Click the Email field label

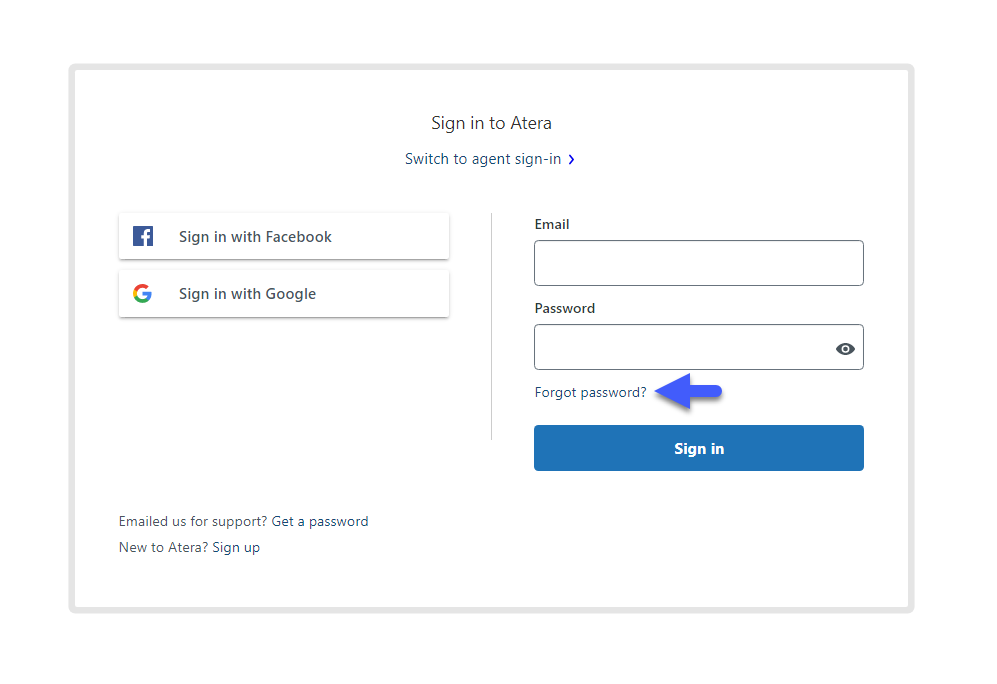pos(552,224)
